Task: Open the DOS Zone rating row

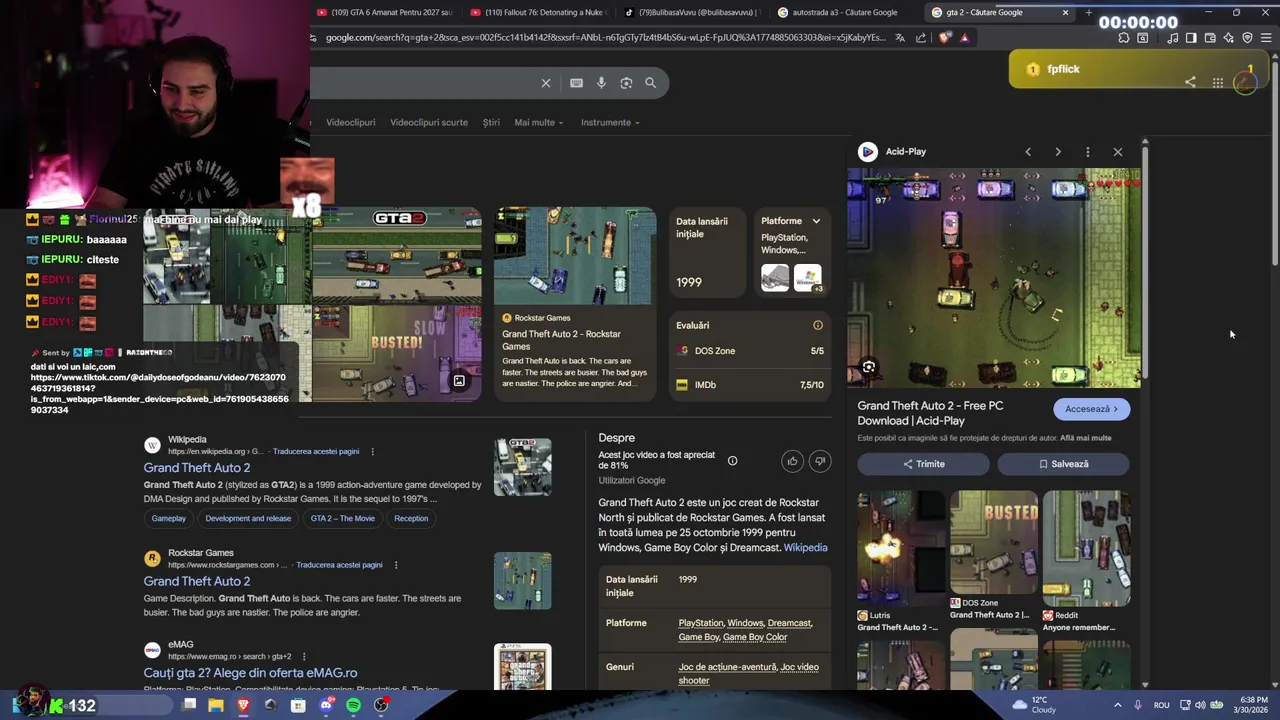Action: coord(750,351)
